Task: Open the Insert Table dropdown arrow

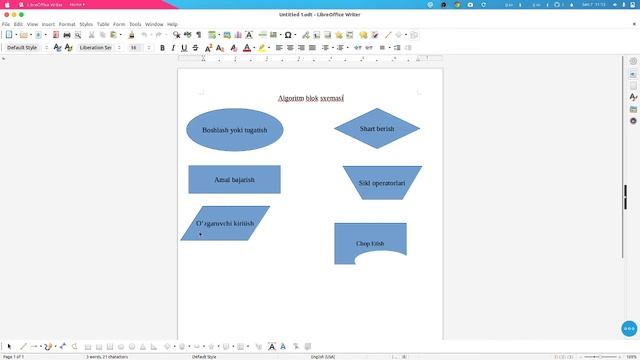Action: click(x=219, y=35)
